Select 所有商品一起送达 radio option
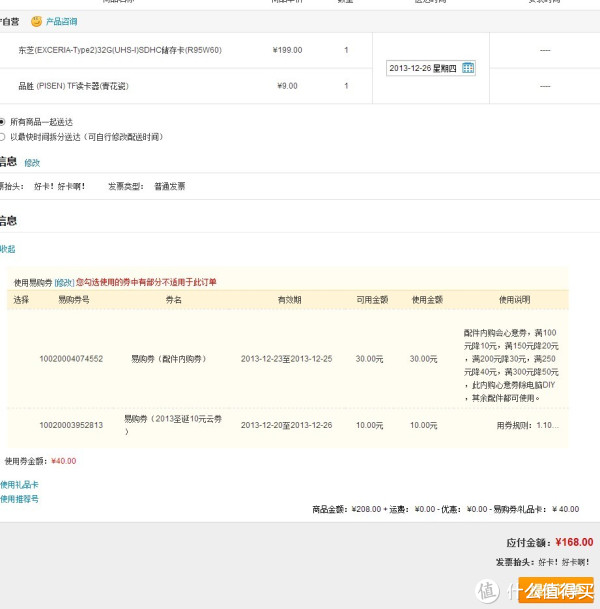The height and width of the screenshot is (609, 600). tap(2, 122)
